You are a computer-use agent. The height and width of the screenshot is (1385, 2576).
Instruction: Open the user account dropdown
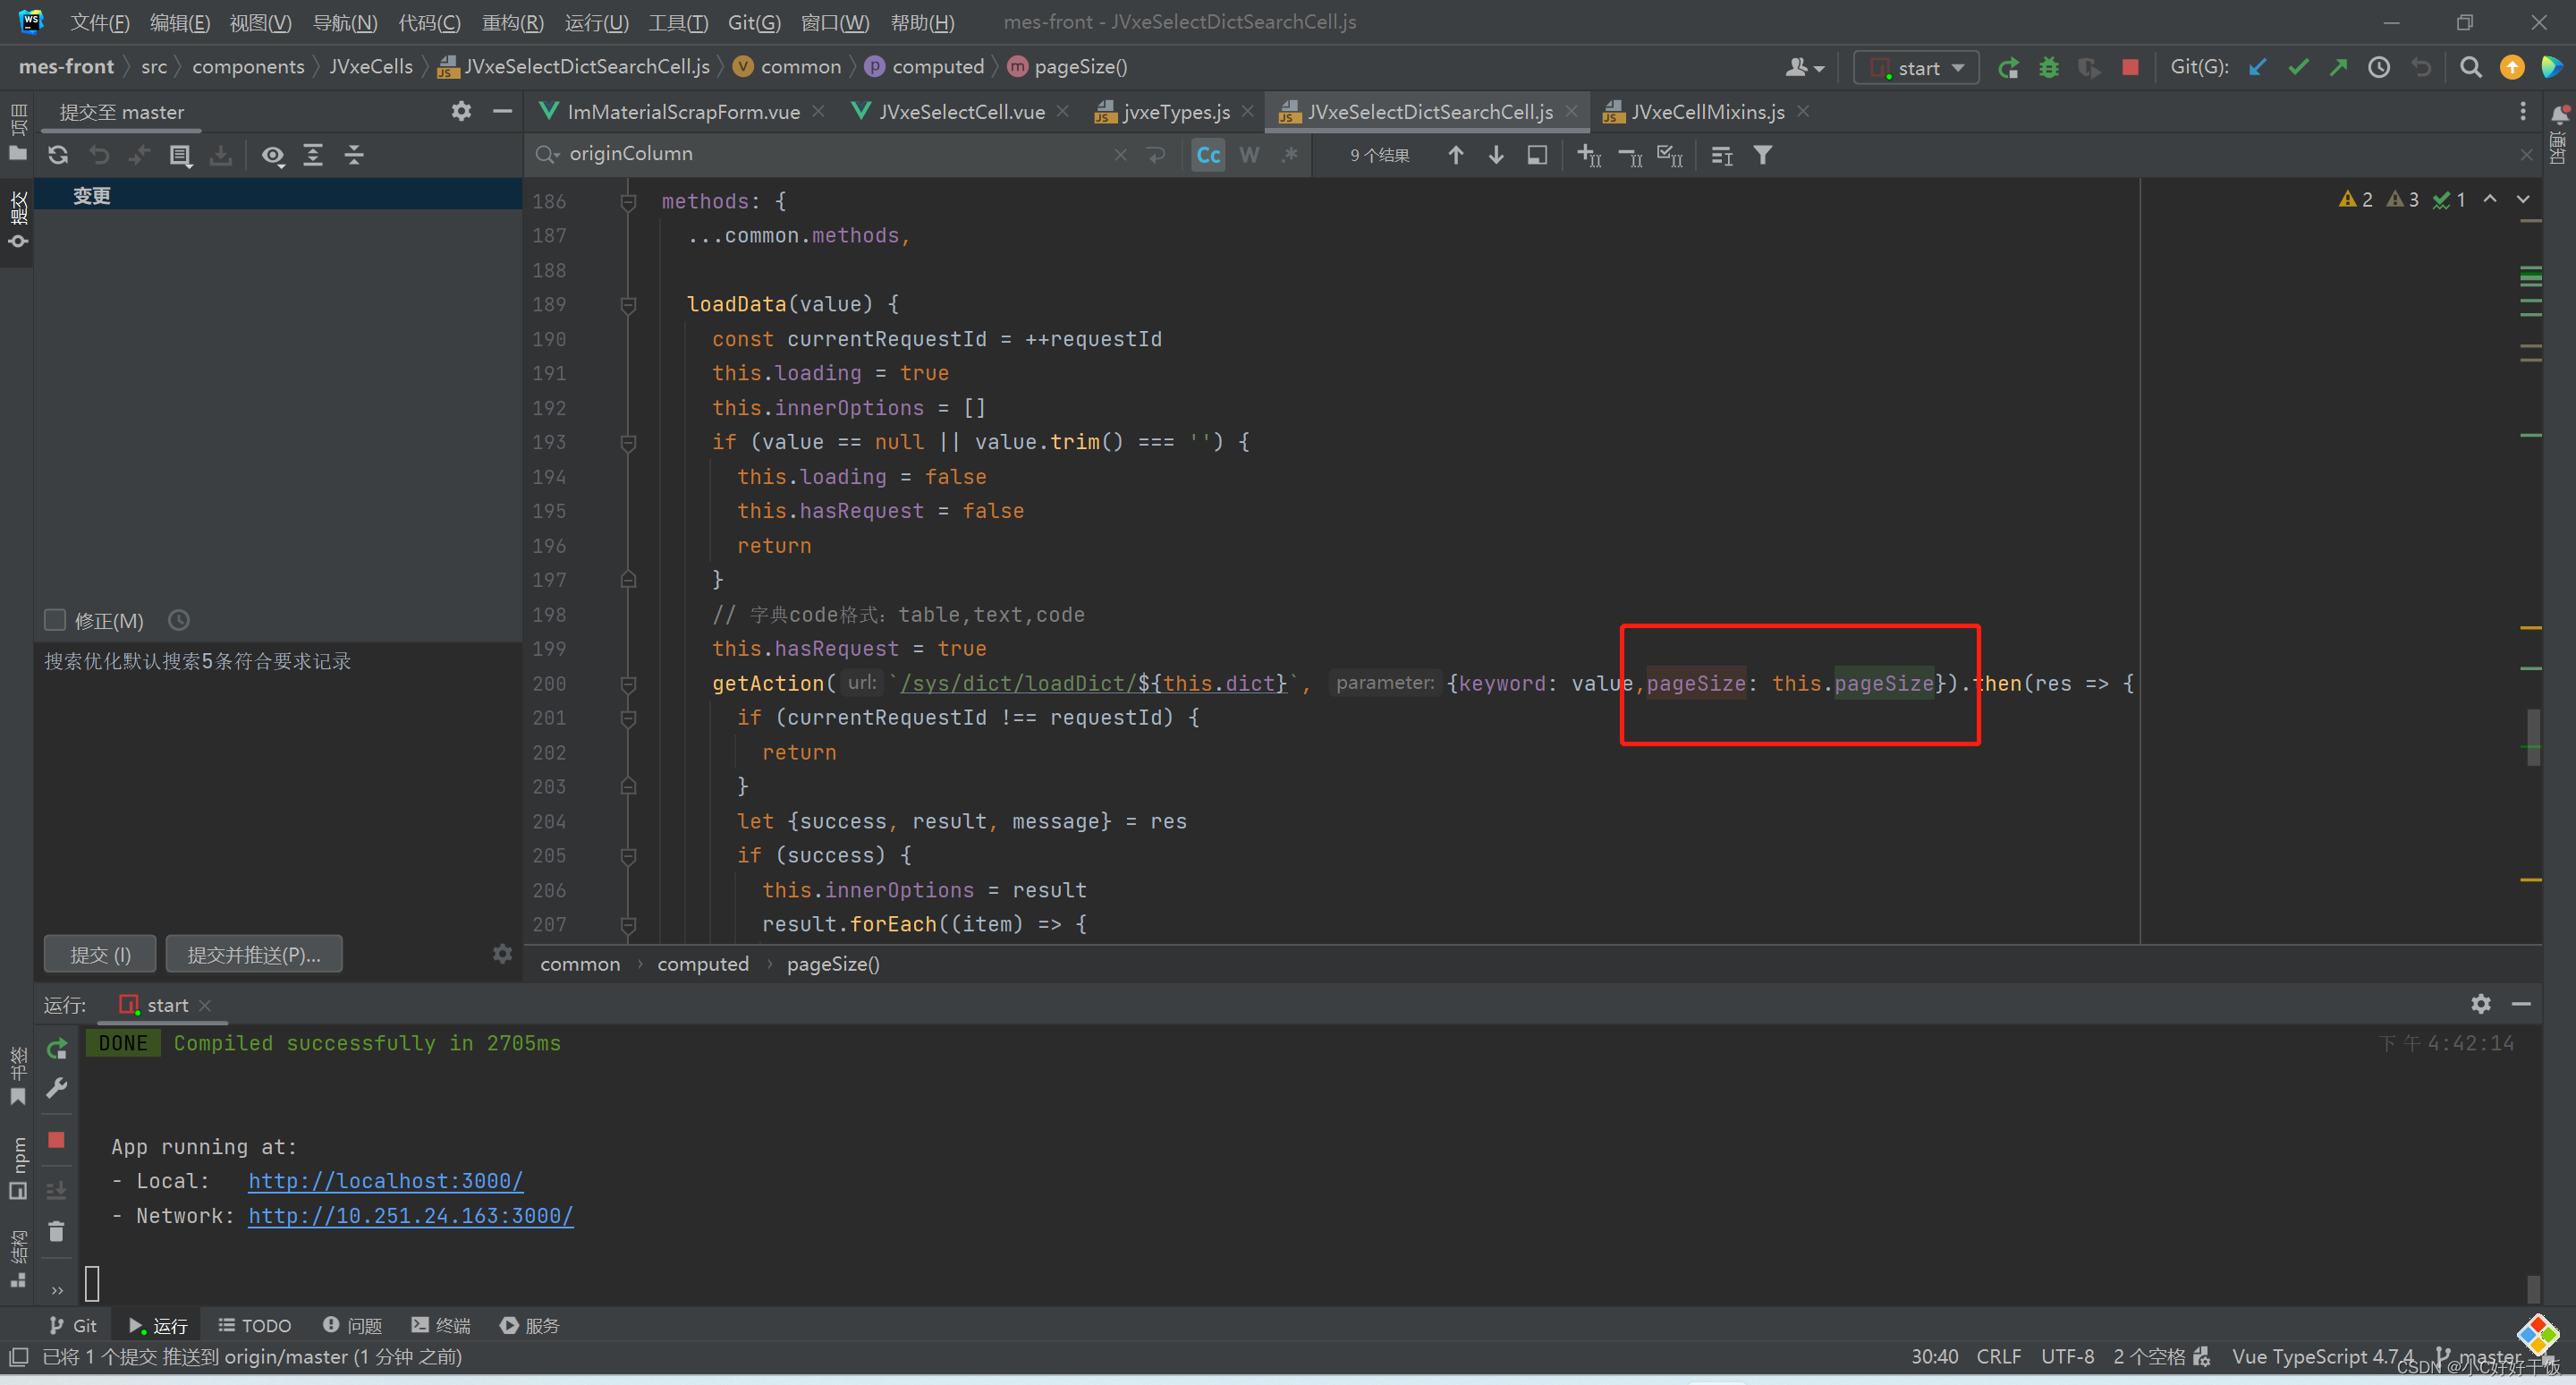point(1805,67)
